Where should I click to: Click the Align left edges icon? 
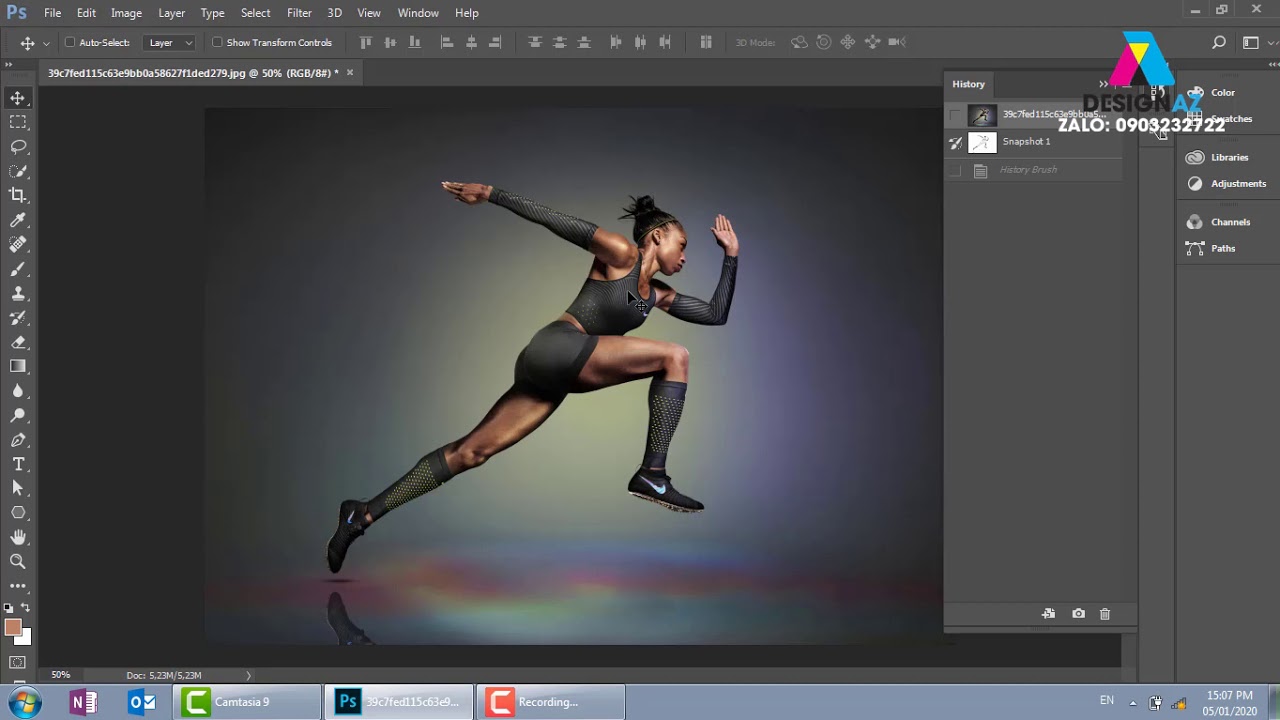[447, 42]
